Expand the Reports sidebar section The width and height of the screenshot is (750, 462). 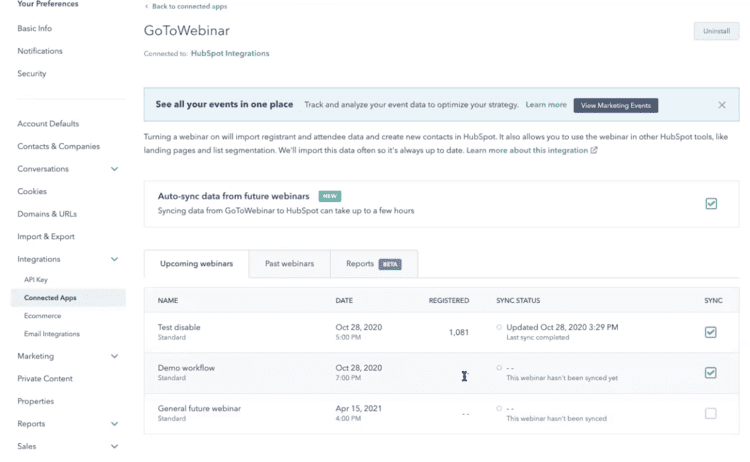click(x=114, y=424)
